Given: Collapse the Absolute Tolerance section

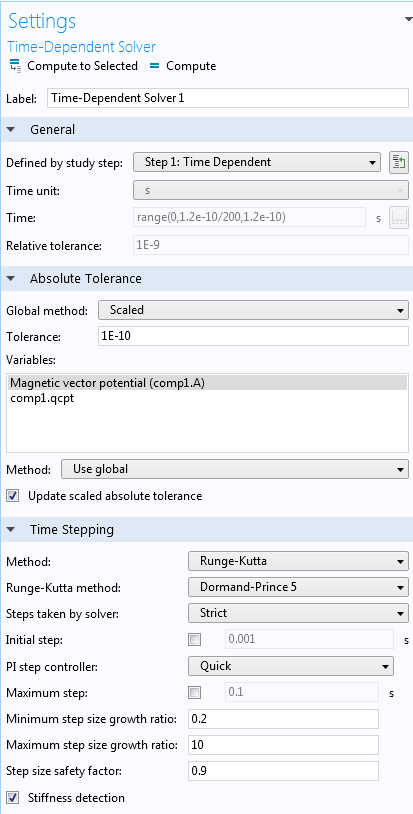Looking at the screenshot, I should 11,279.
